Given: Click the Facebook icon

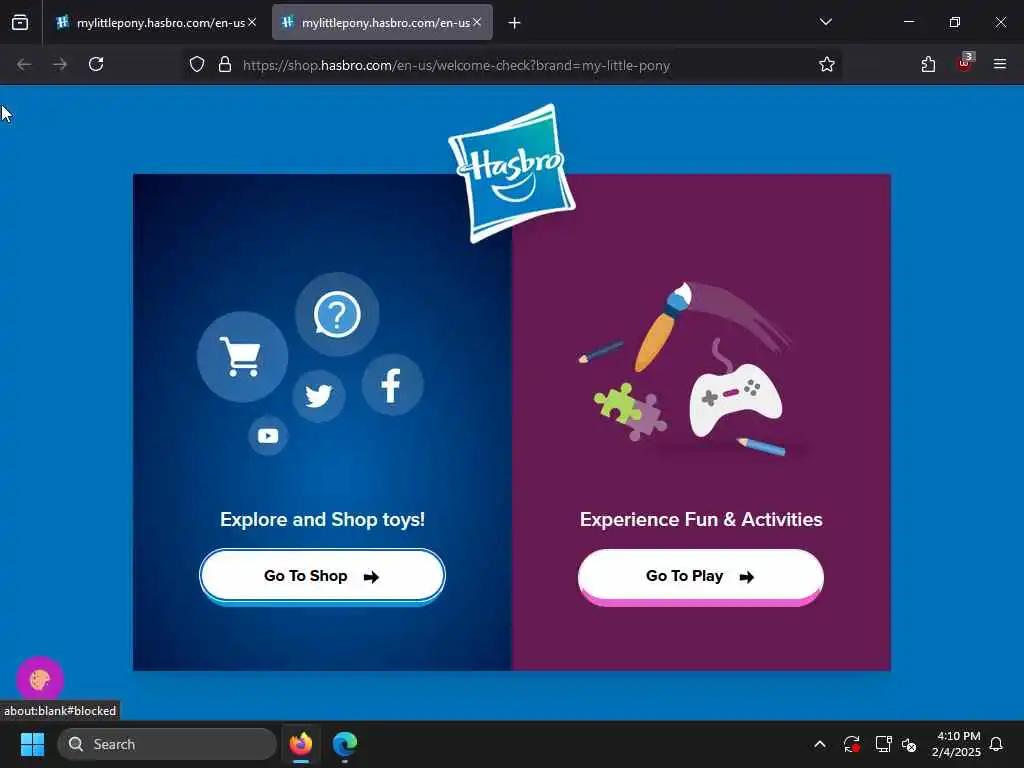Looking at the screenshot, I should [392, 385].
